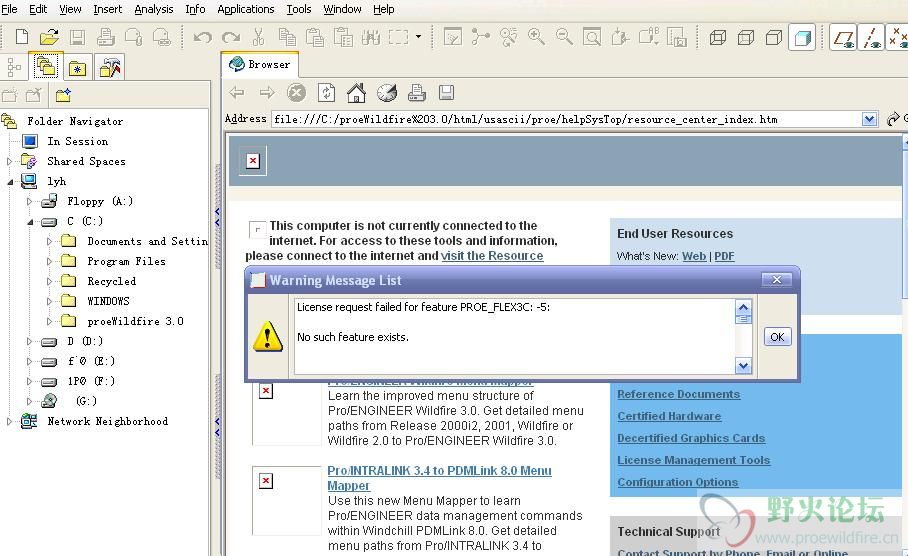908x556 pixels.
Task: Open visit the Resource link
Action: pos(492,256)
